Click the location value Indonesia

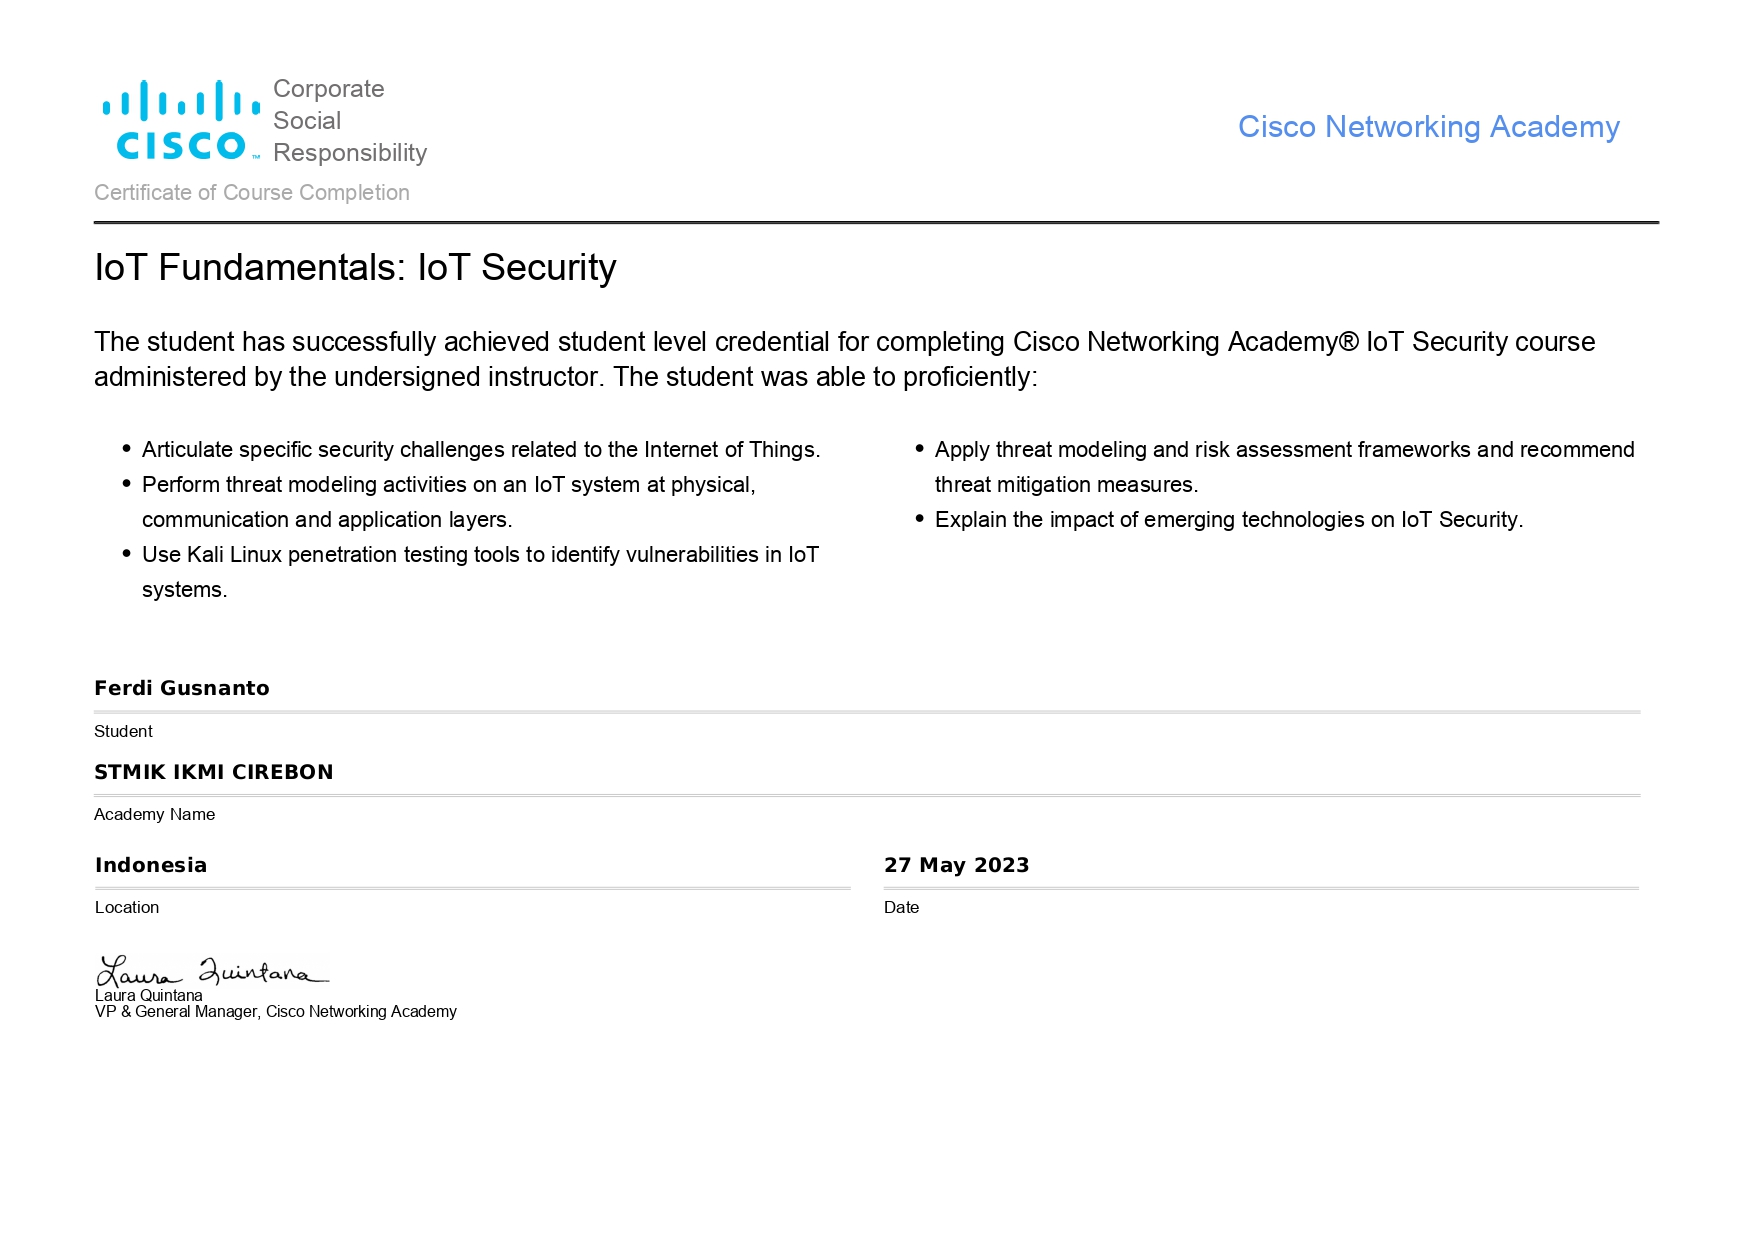(151, 865)
